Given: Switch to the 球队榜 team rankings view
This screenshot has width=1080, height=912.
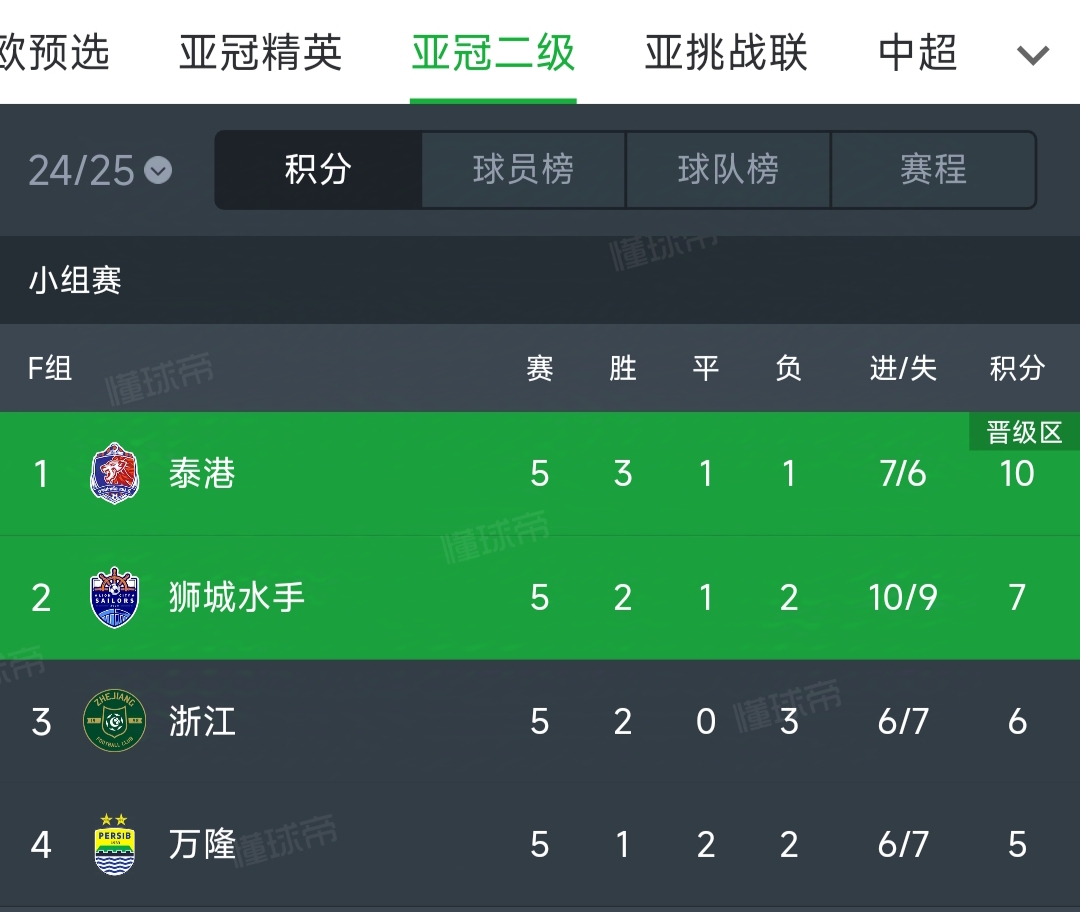Looking at the screenshot, I should pos(728,170).
